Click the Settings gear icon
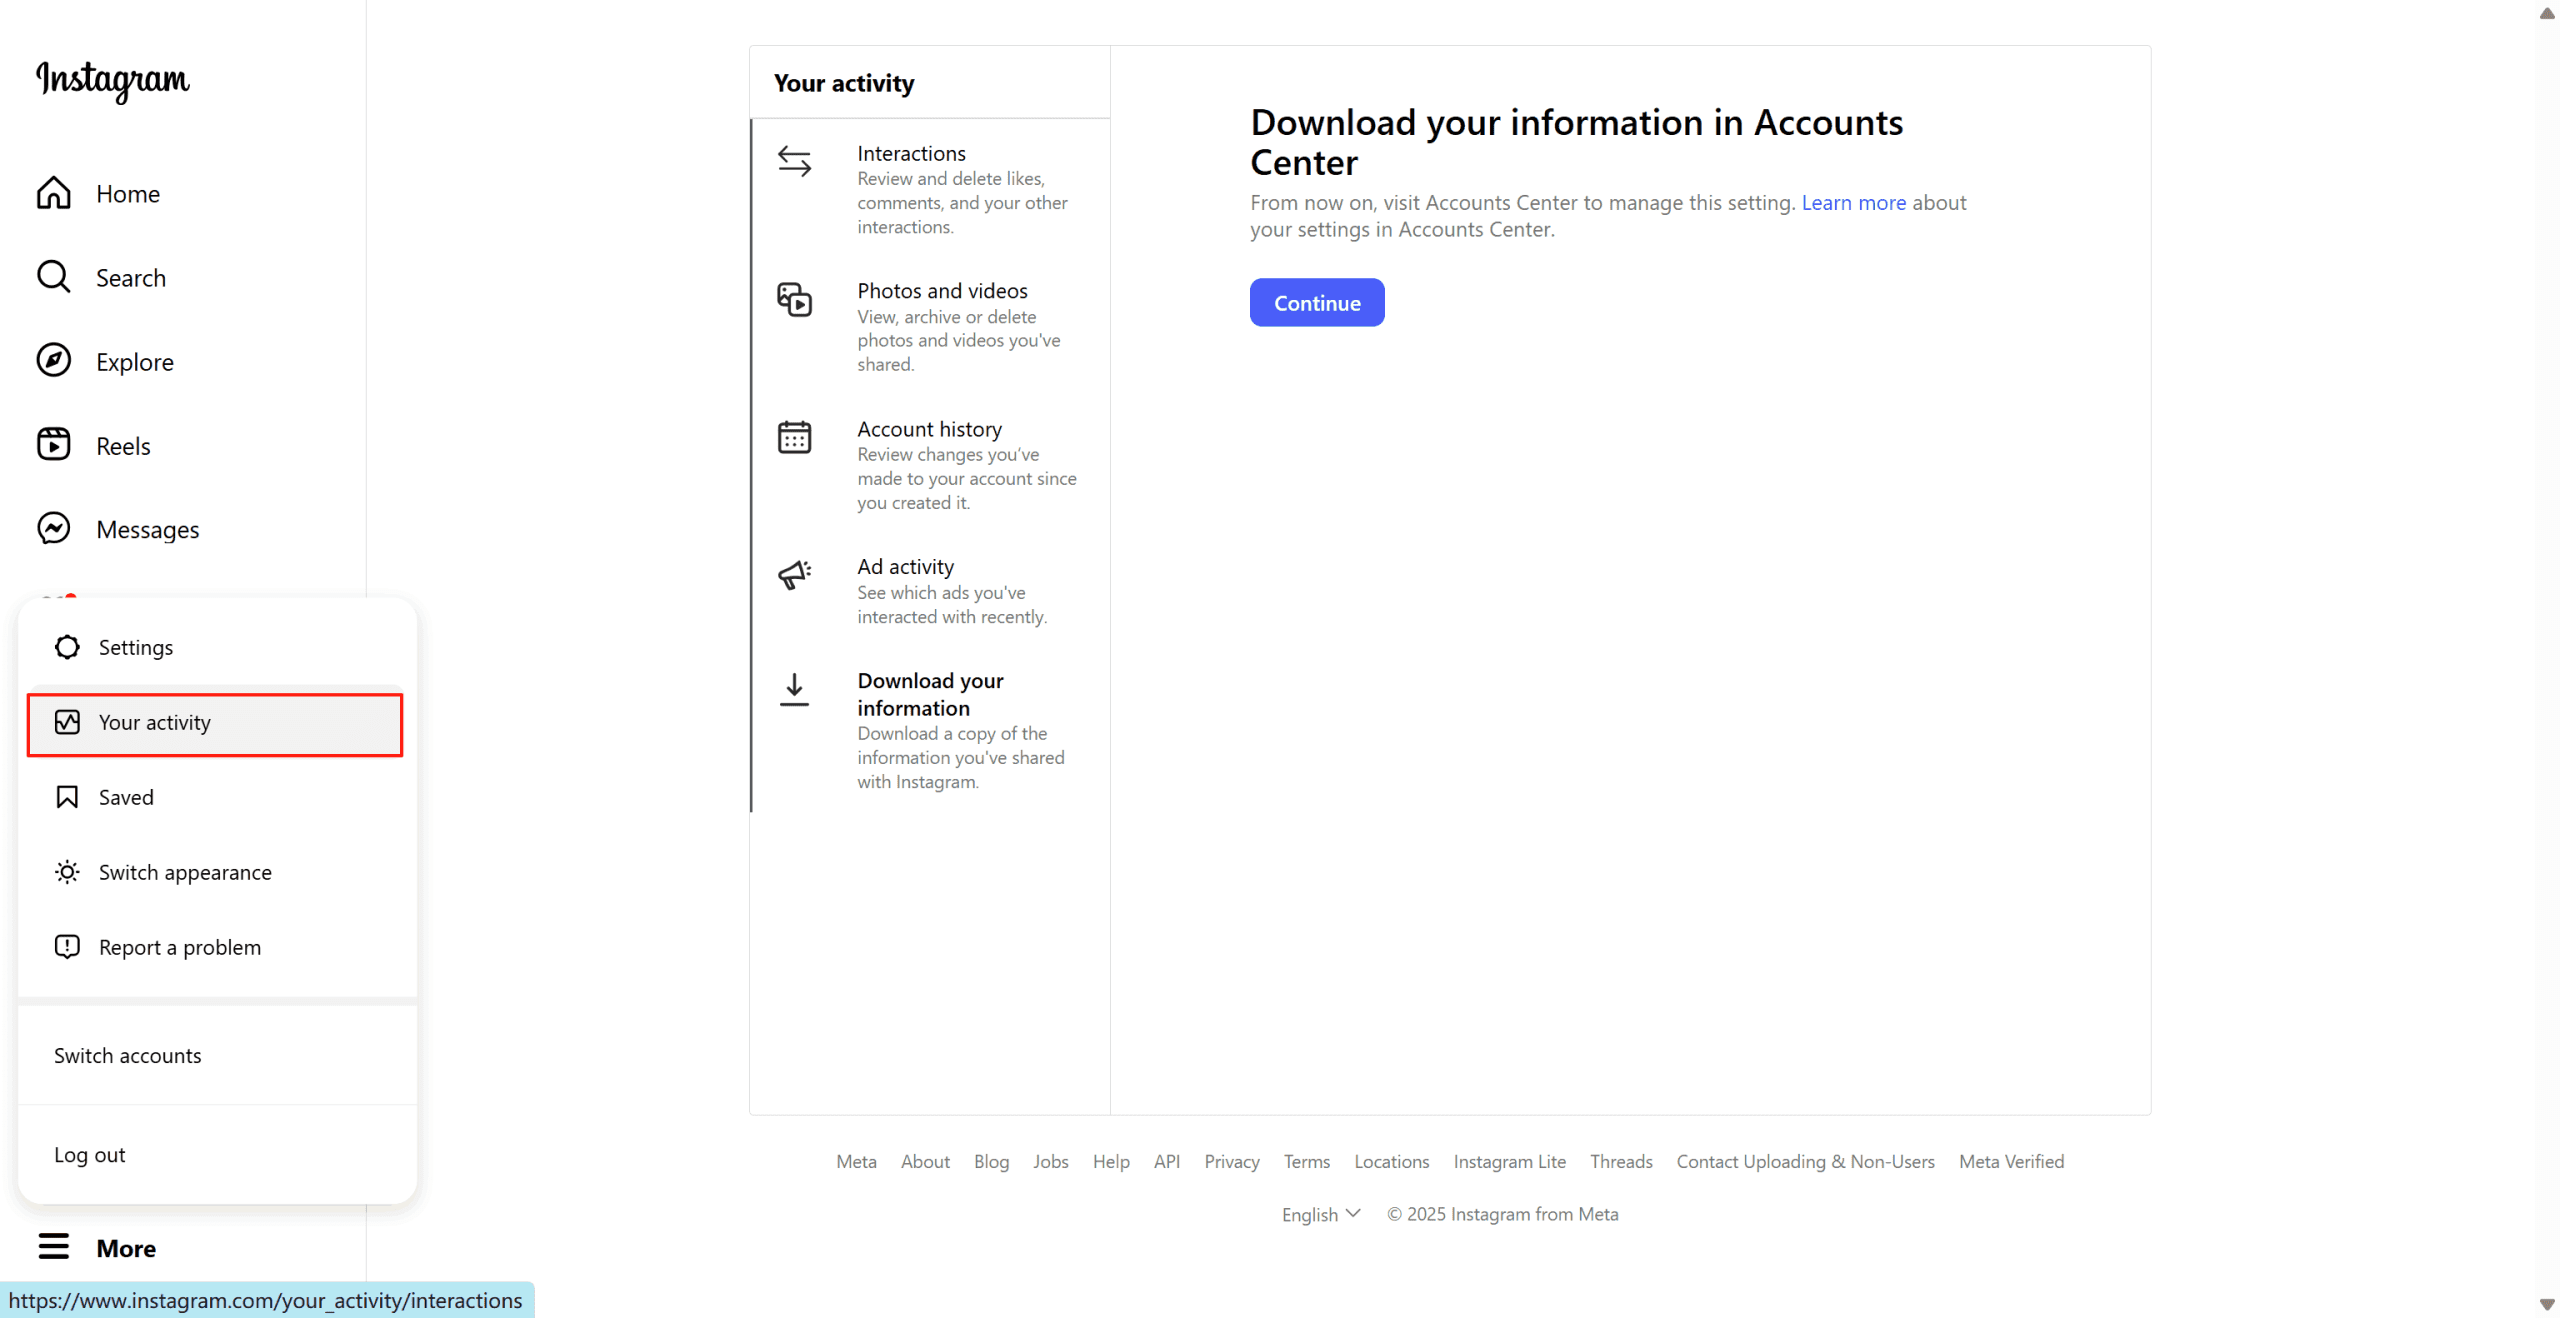The image size is (2560, 1318). click(x=67, y=647)
